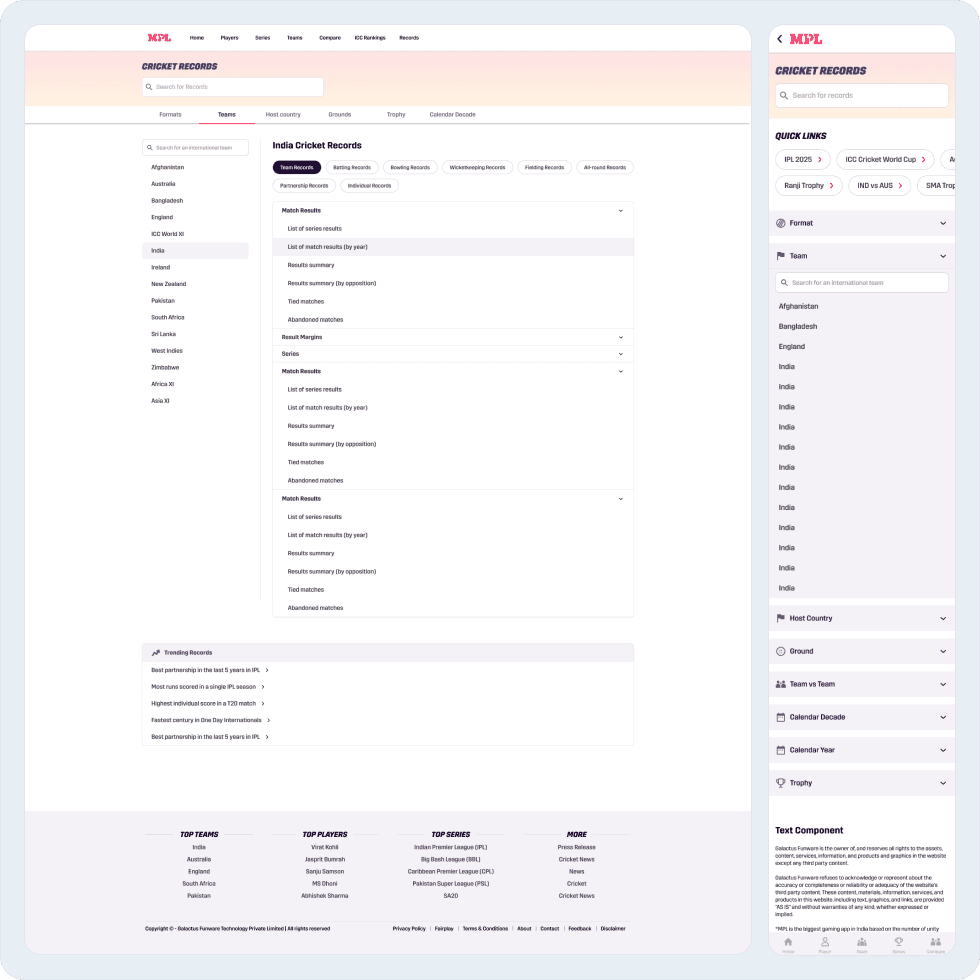The height and width of the screenshot is (980, 980).
Task: Open ICC Rankings in top navigation
Action: coord(370,38)
